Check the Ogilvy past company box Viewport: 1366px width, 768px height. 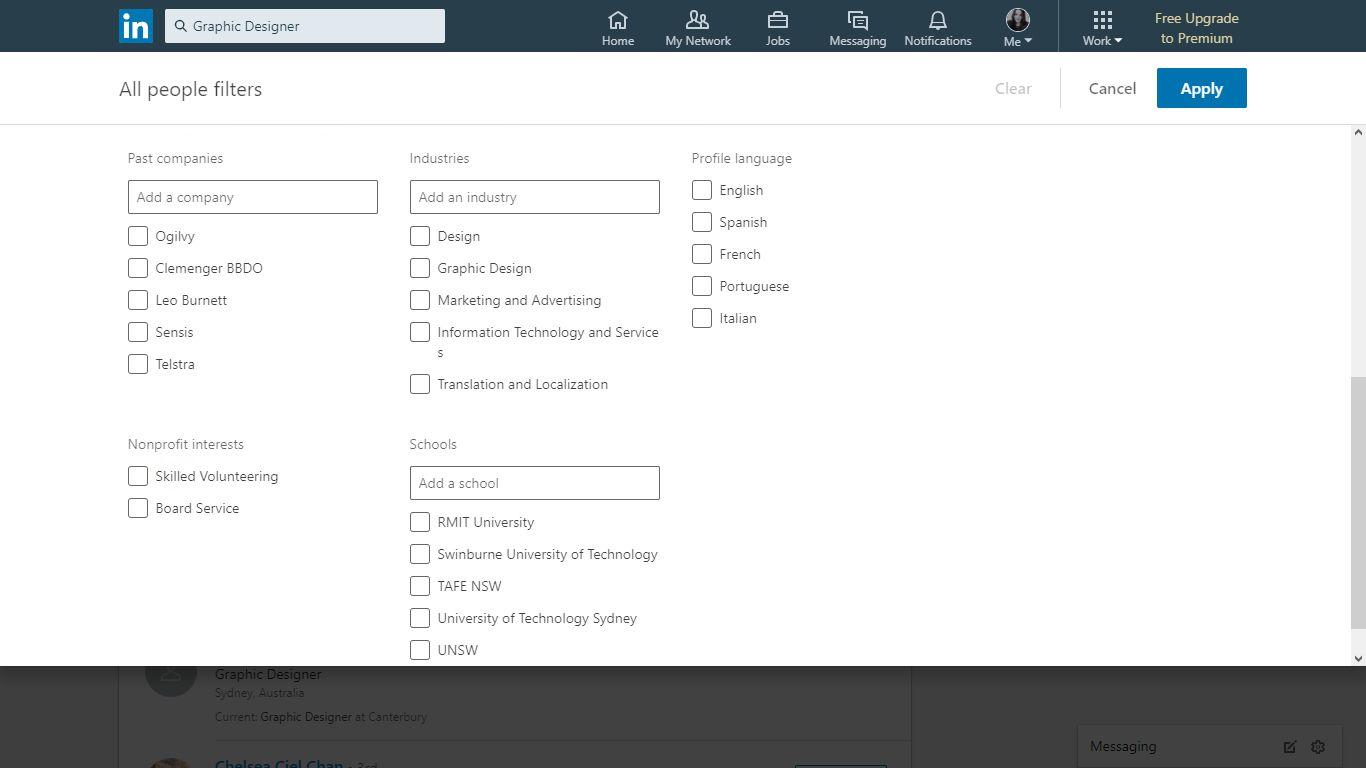[x=138, y=236]
